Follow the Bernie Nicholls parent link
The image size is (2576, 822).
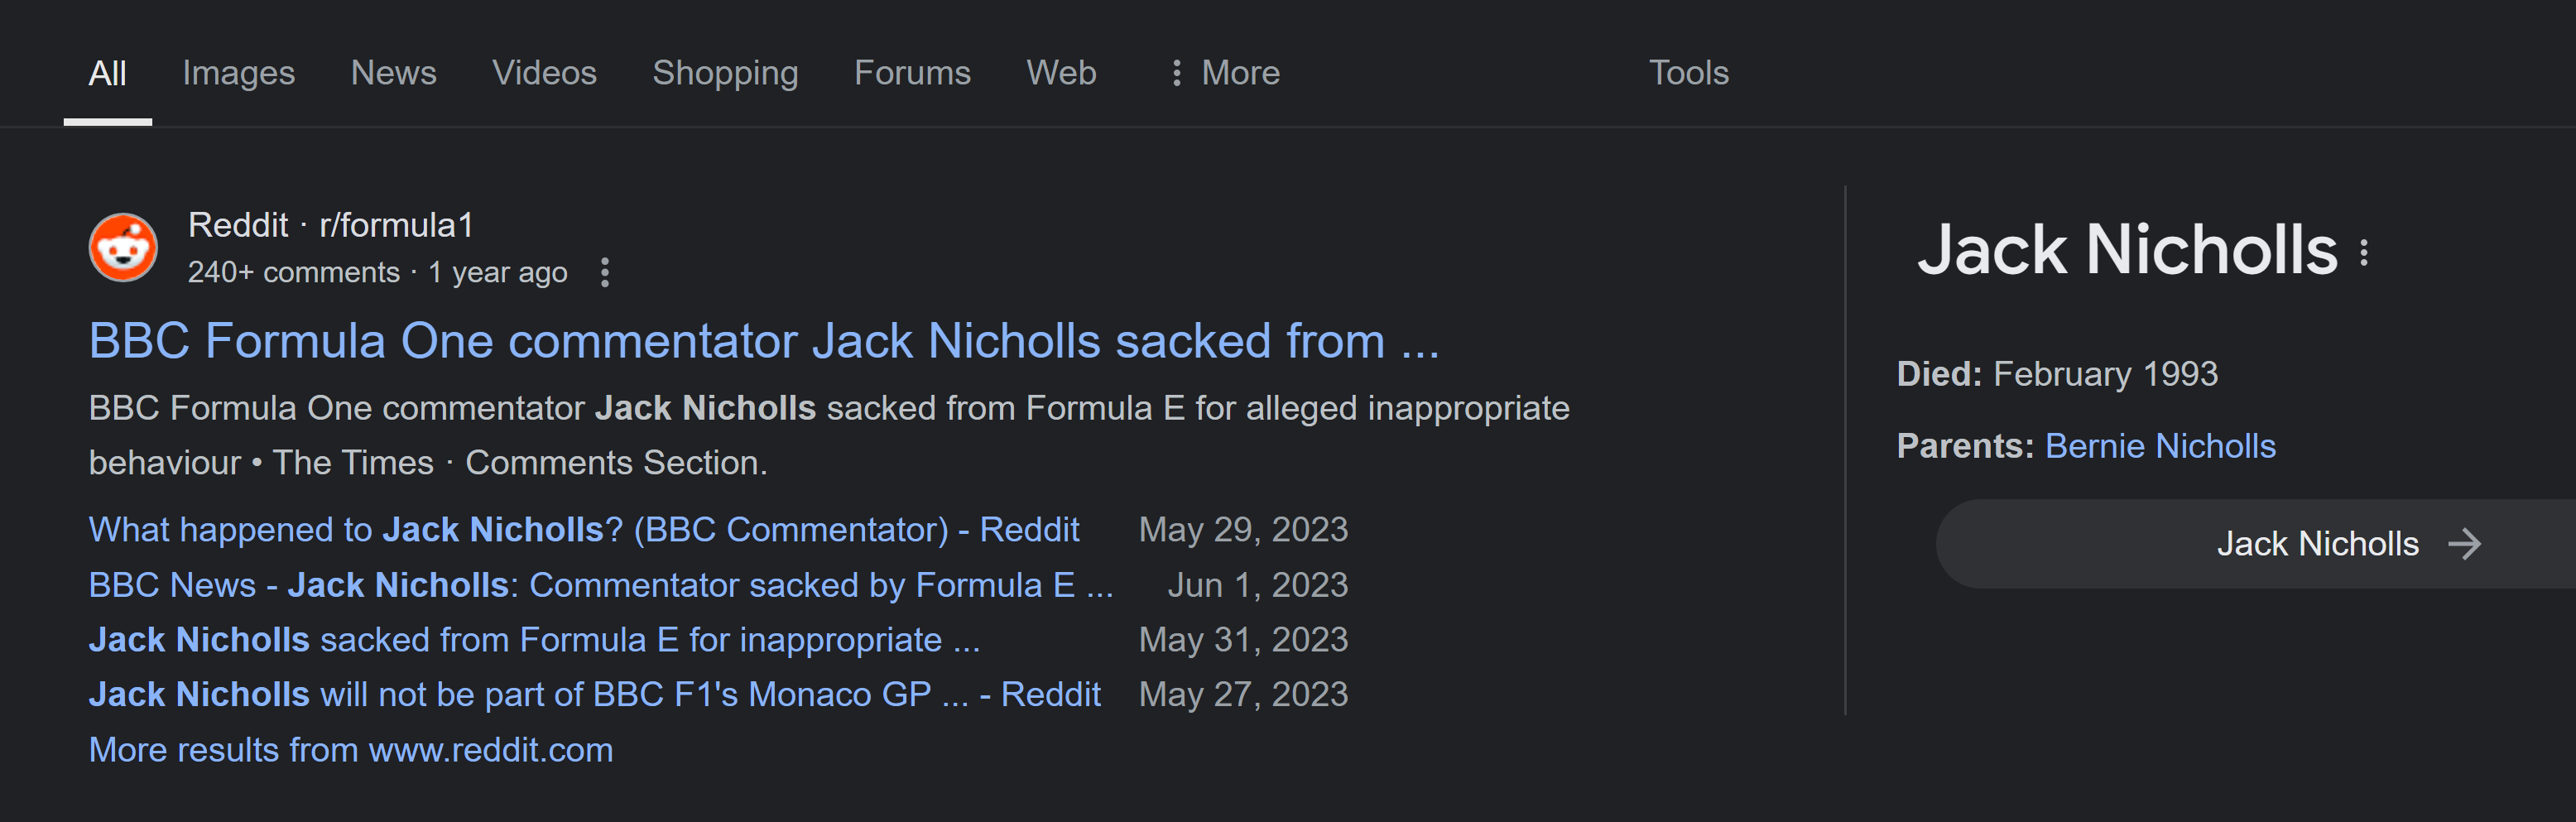[2160, 446]
